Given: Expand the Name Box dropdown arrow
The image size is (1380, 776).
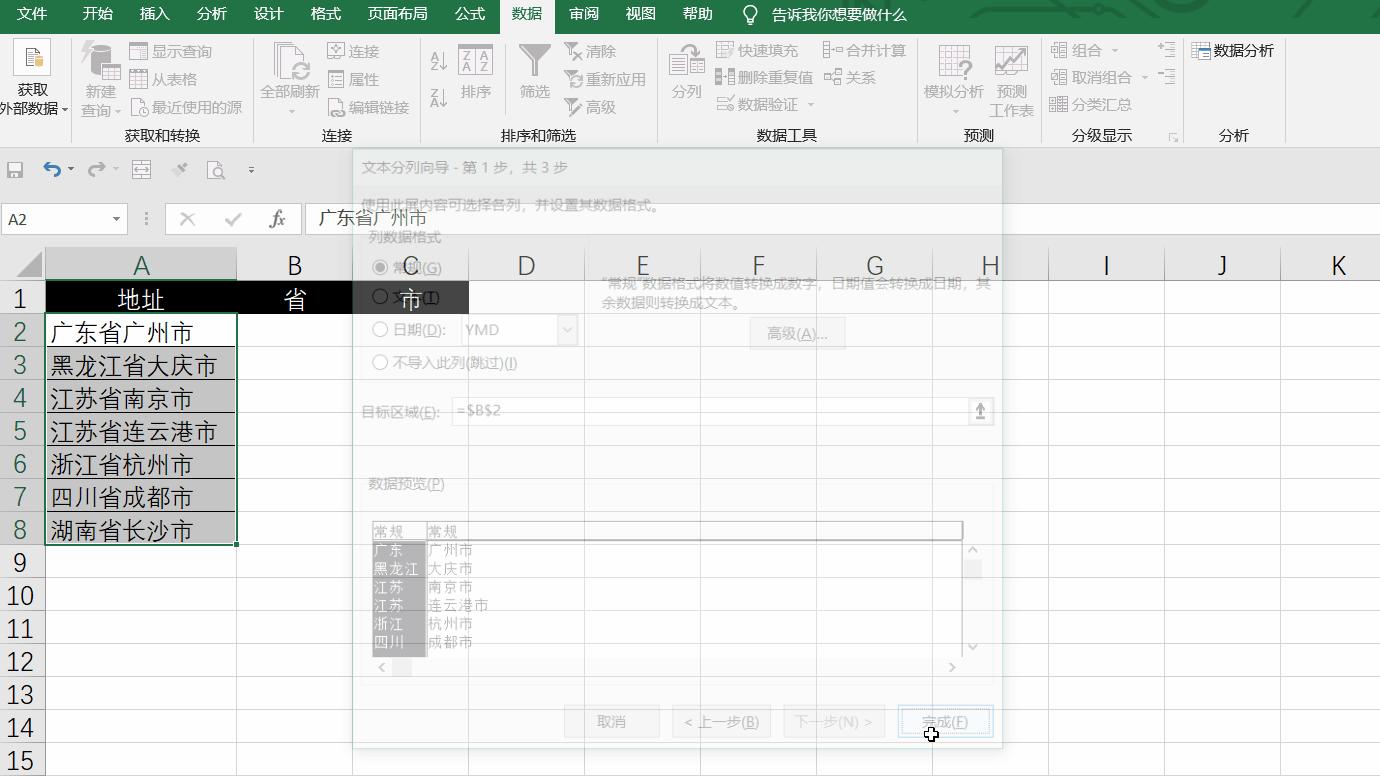Looking at the screenshot, I should coord(117,219).
